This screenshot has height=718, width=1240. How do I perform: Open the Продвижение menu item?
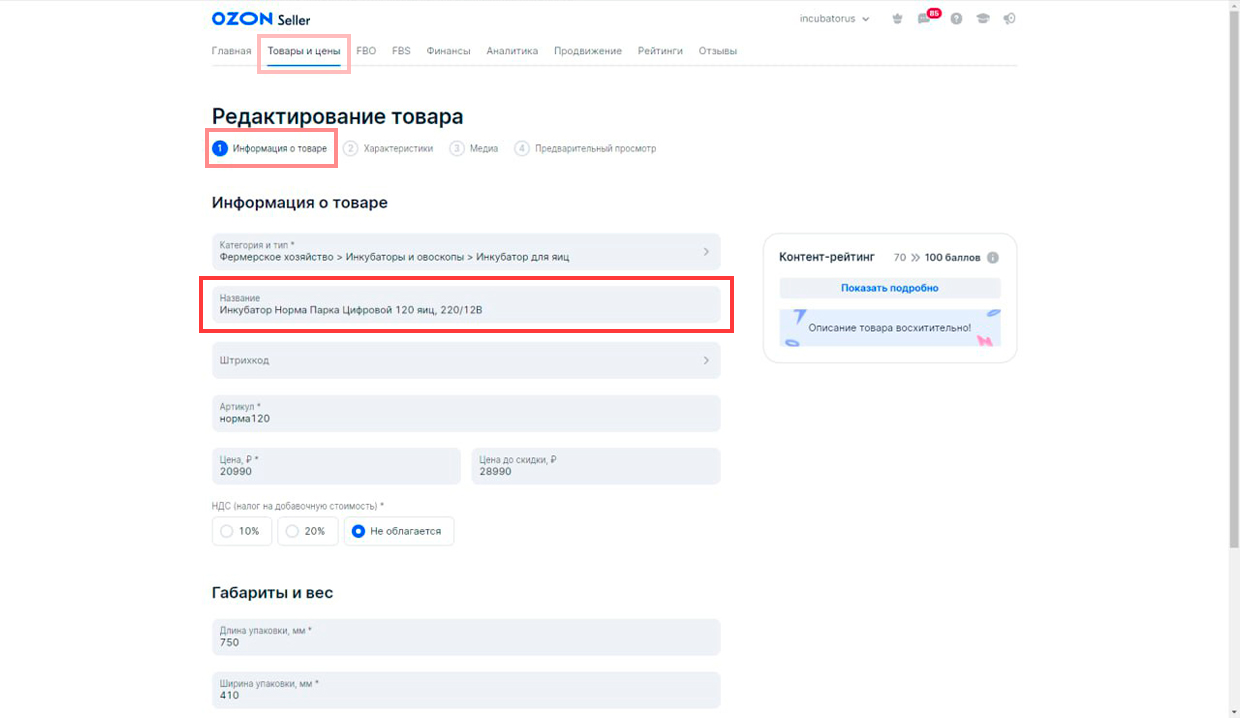coord(588,51)
